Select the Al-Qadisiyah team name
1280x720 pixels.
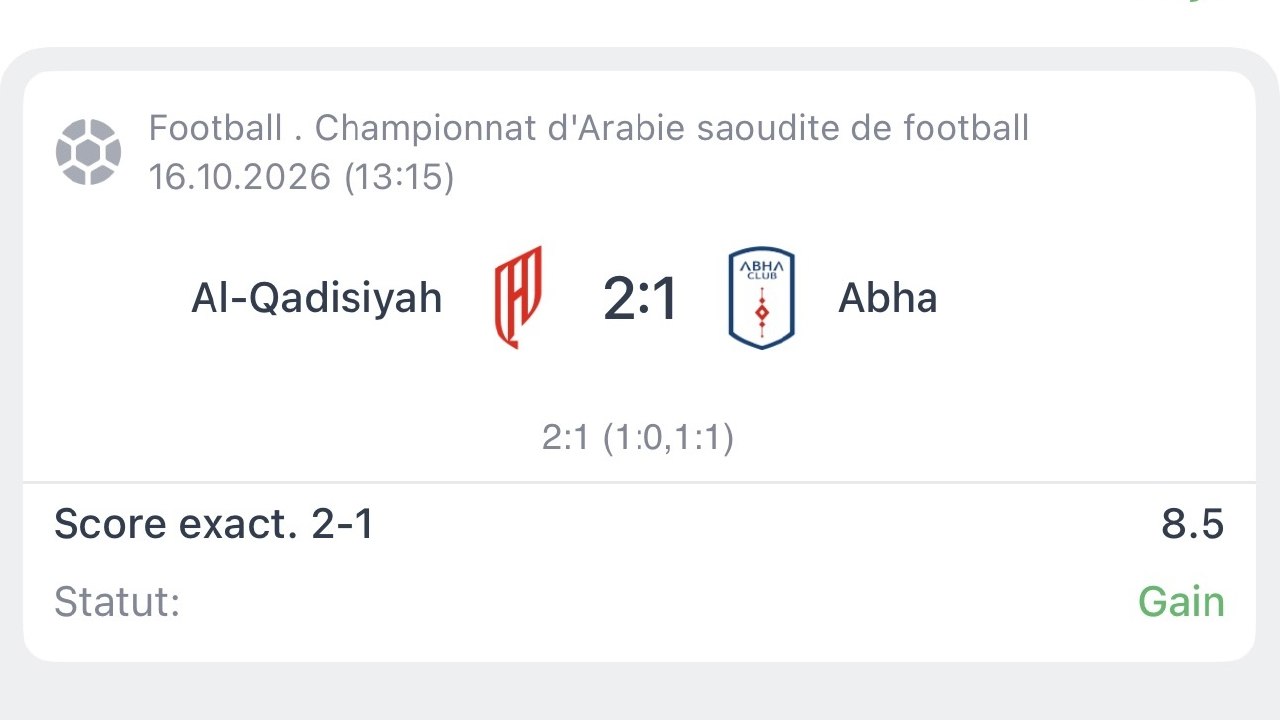pyautogui.click(x=316, y=298)
